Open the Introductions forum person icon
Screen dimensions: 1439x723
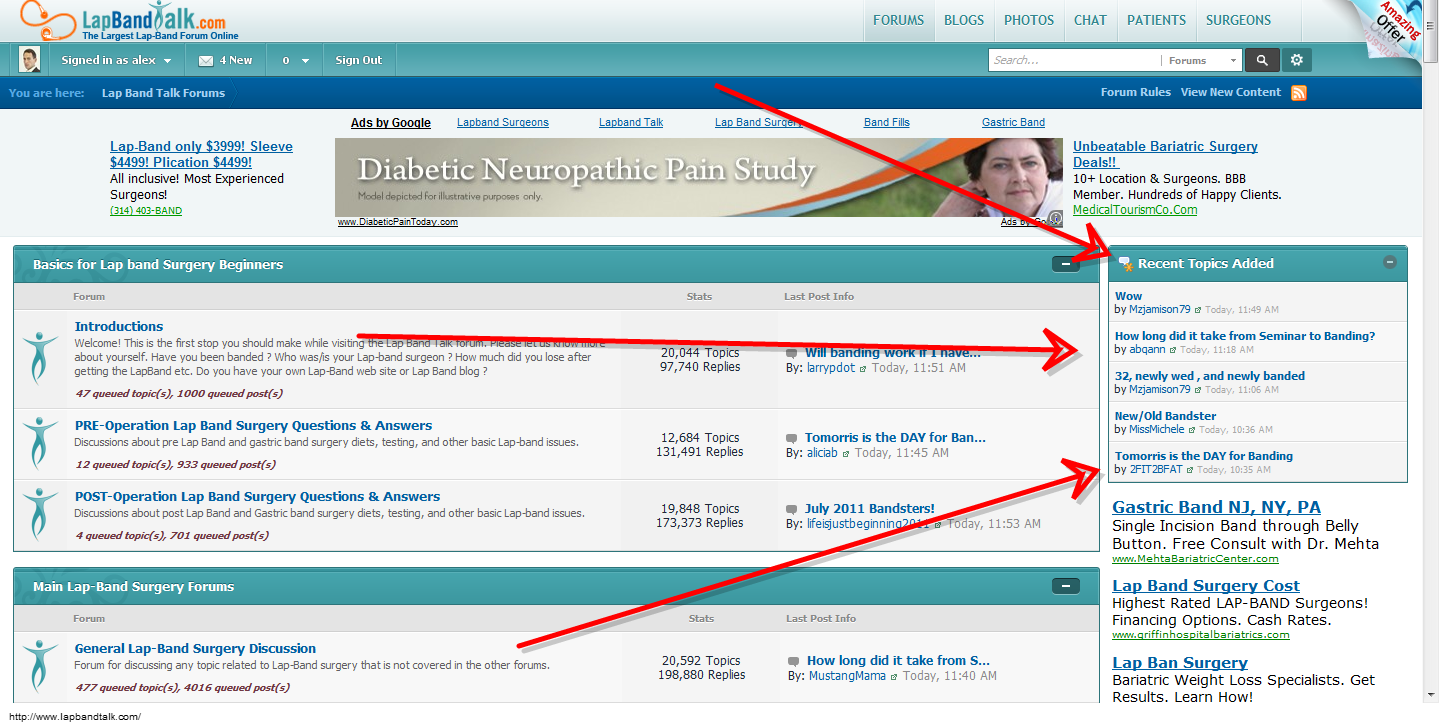pyautogui.click(x=41, y=356)
